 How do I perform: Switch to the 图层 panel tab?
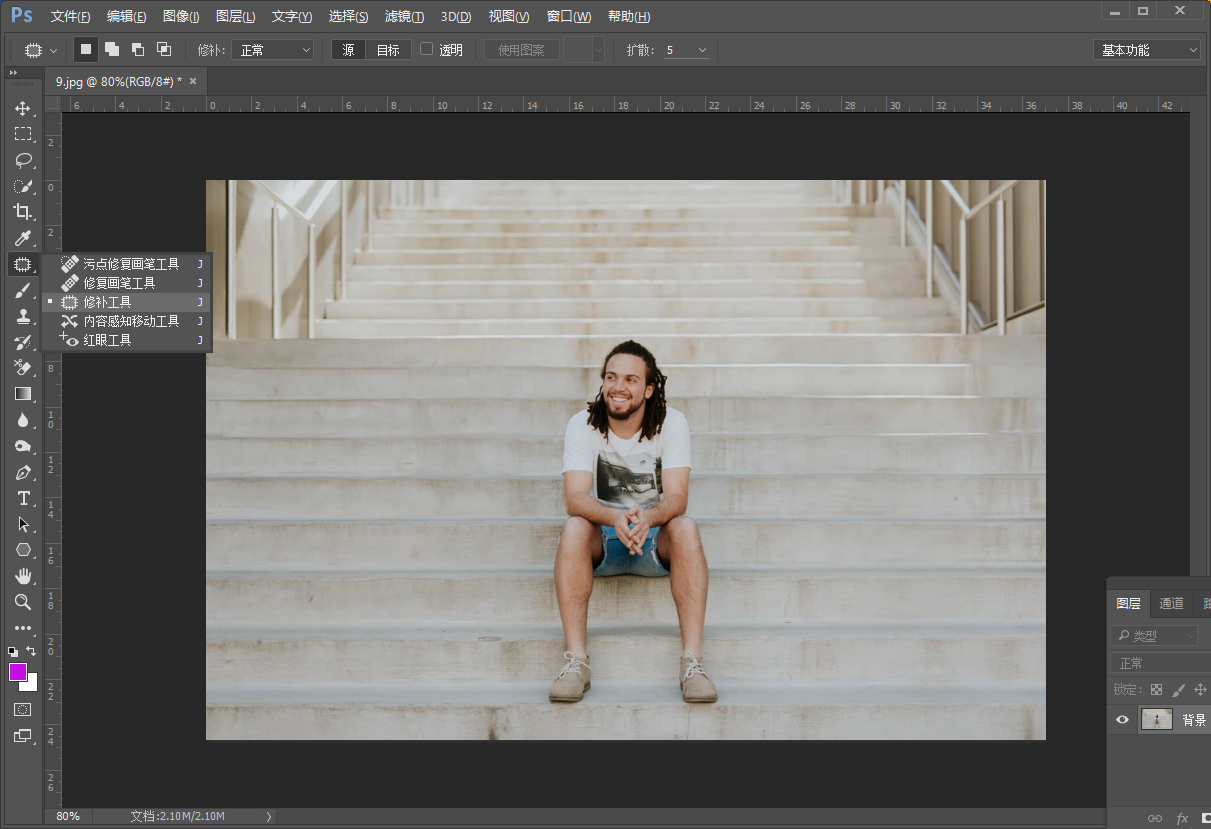(x=1129, y=603)
